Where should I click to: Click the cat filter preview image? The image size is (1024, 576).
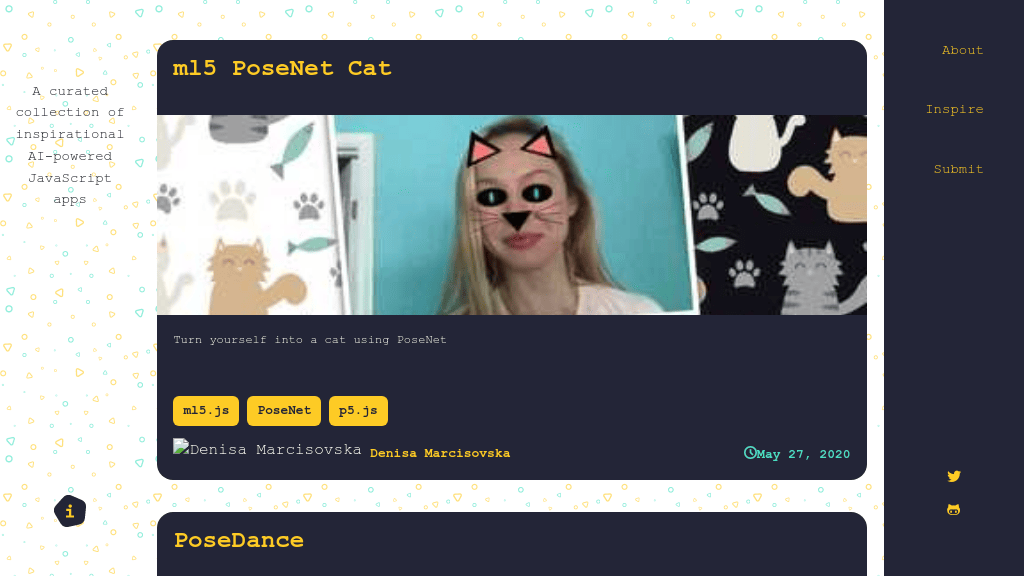pyautogui.click(x=512, y=215)
